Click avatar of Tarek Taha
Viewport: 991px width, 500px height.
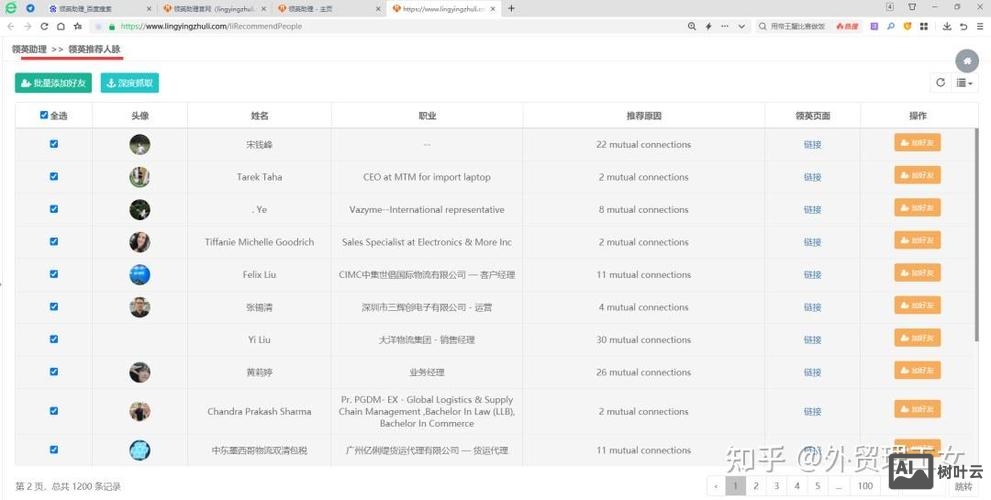140,177
